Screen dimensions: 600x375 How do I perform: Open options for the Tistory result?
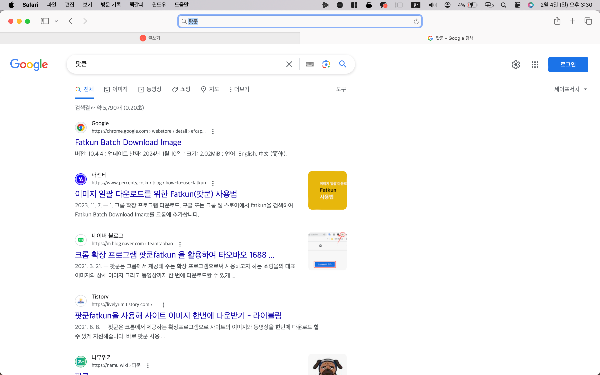click(163, 305)
